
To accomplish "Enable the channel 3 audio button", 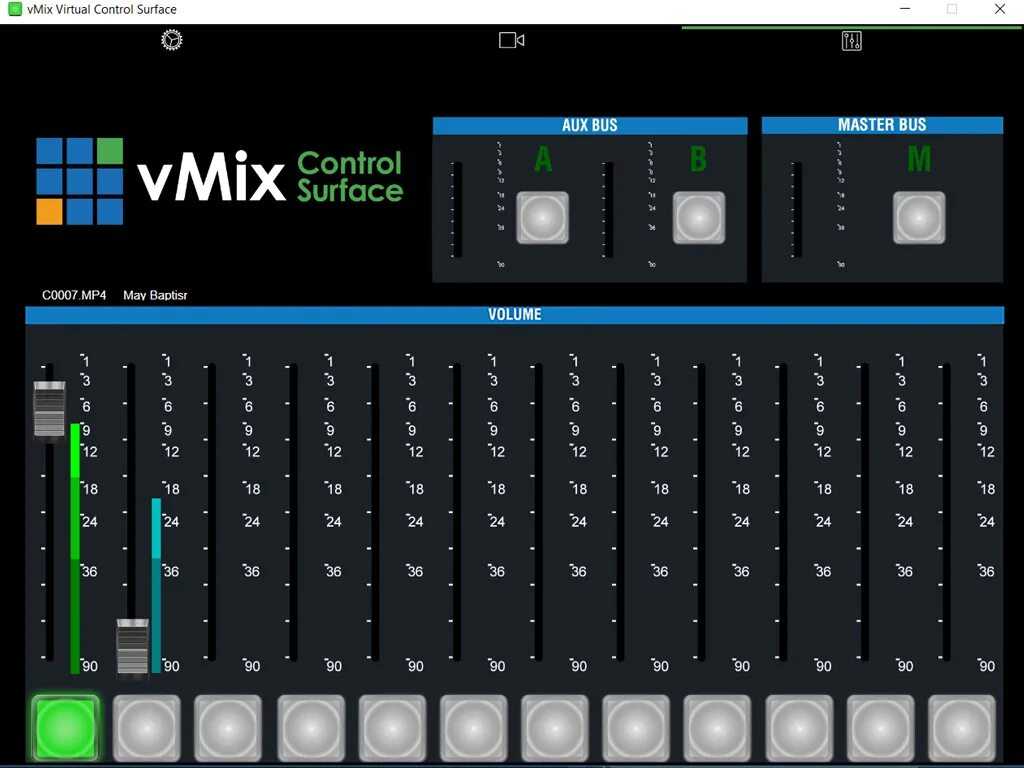I will coord(228,728).
